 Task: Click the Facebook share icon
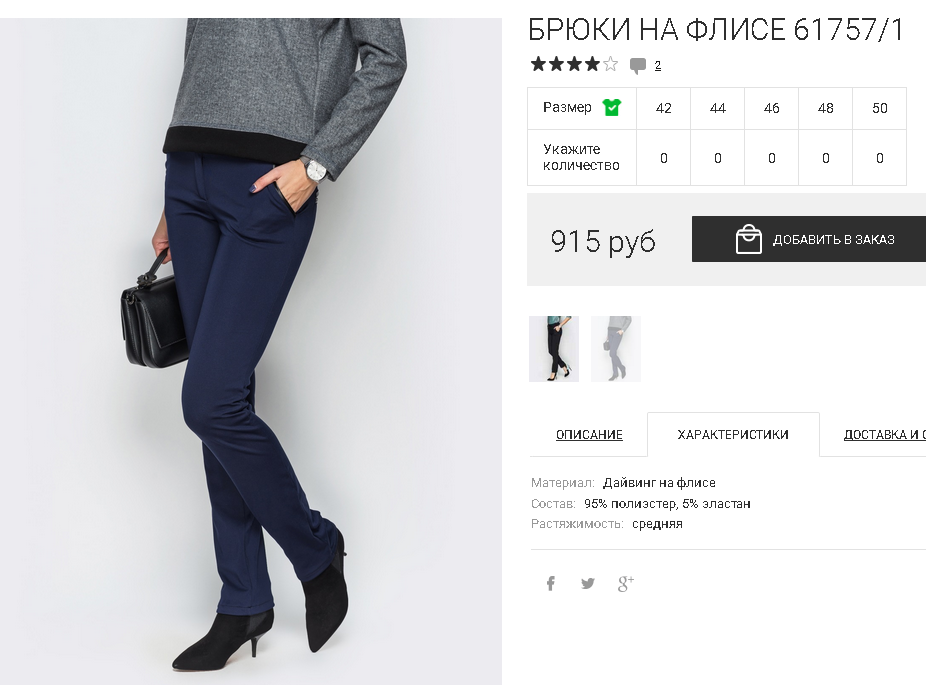[550, 584]
